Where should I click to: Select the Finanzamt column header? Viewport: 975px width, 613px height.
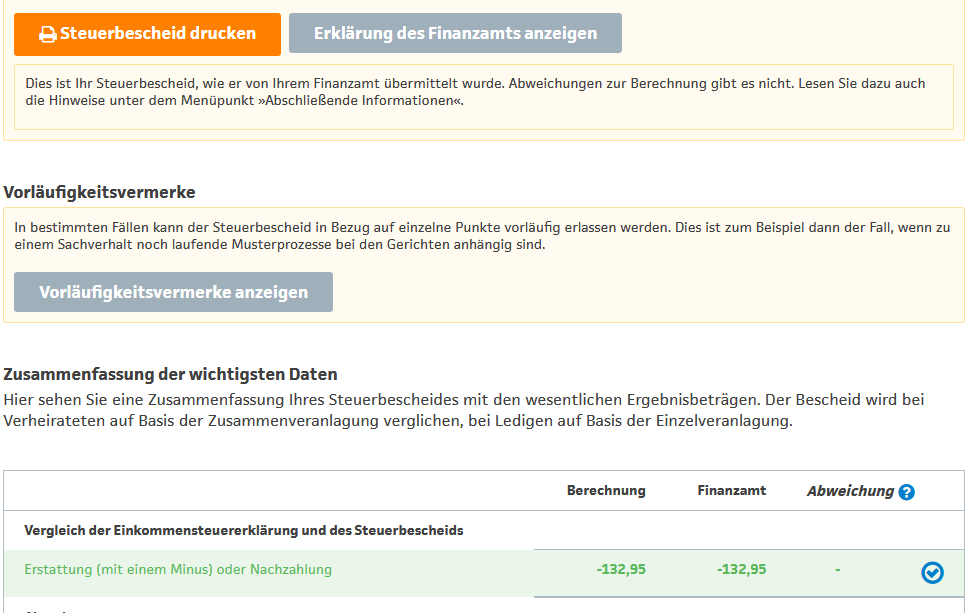731,491
